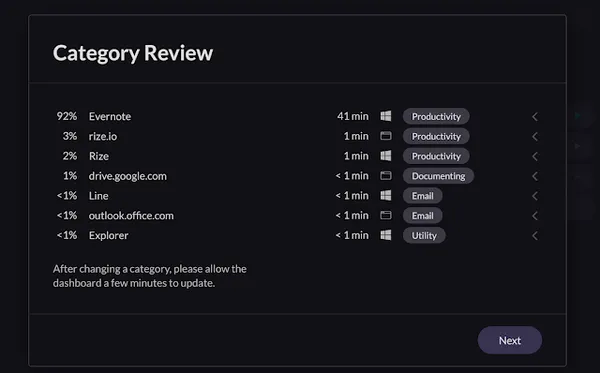
Task: Open the Productivity tag on the Rize row
Action: (436, 156)
